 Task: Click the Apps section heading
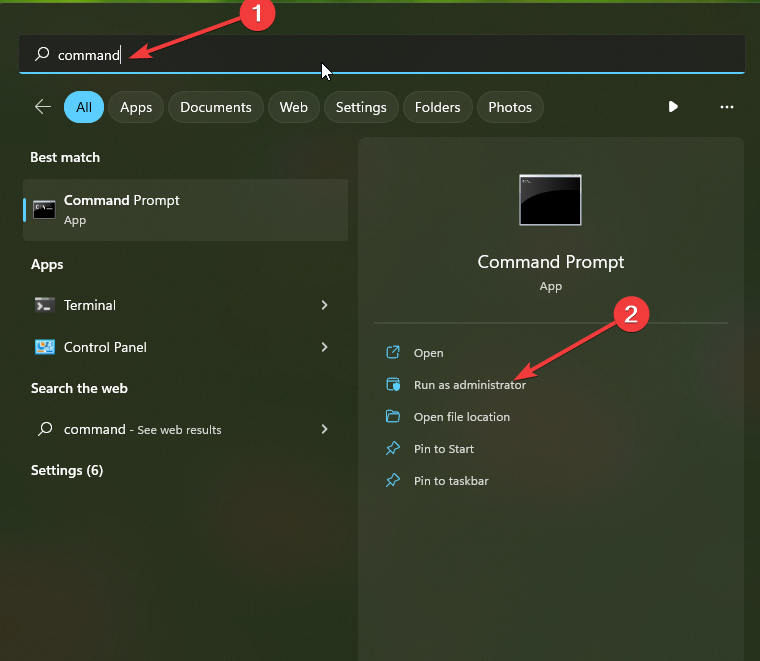pos(47,265)
